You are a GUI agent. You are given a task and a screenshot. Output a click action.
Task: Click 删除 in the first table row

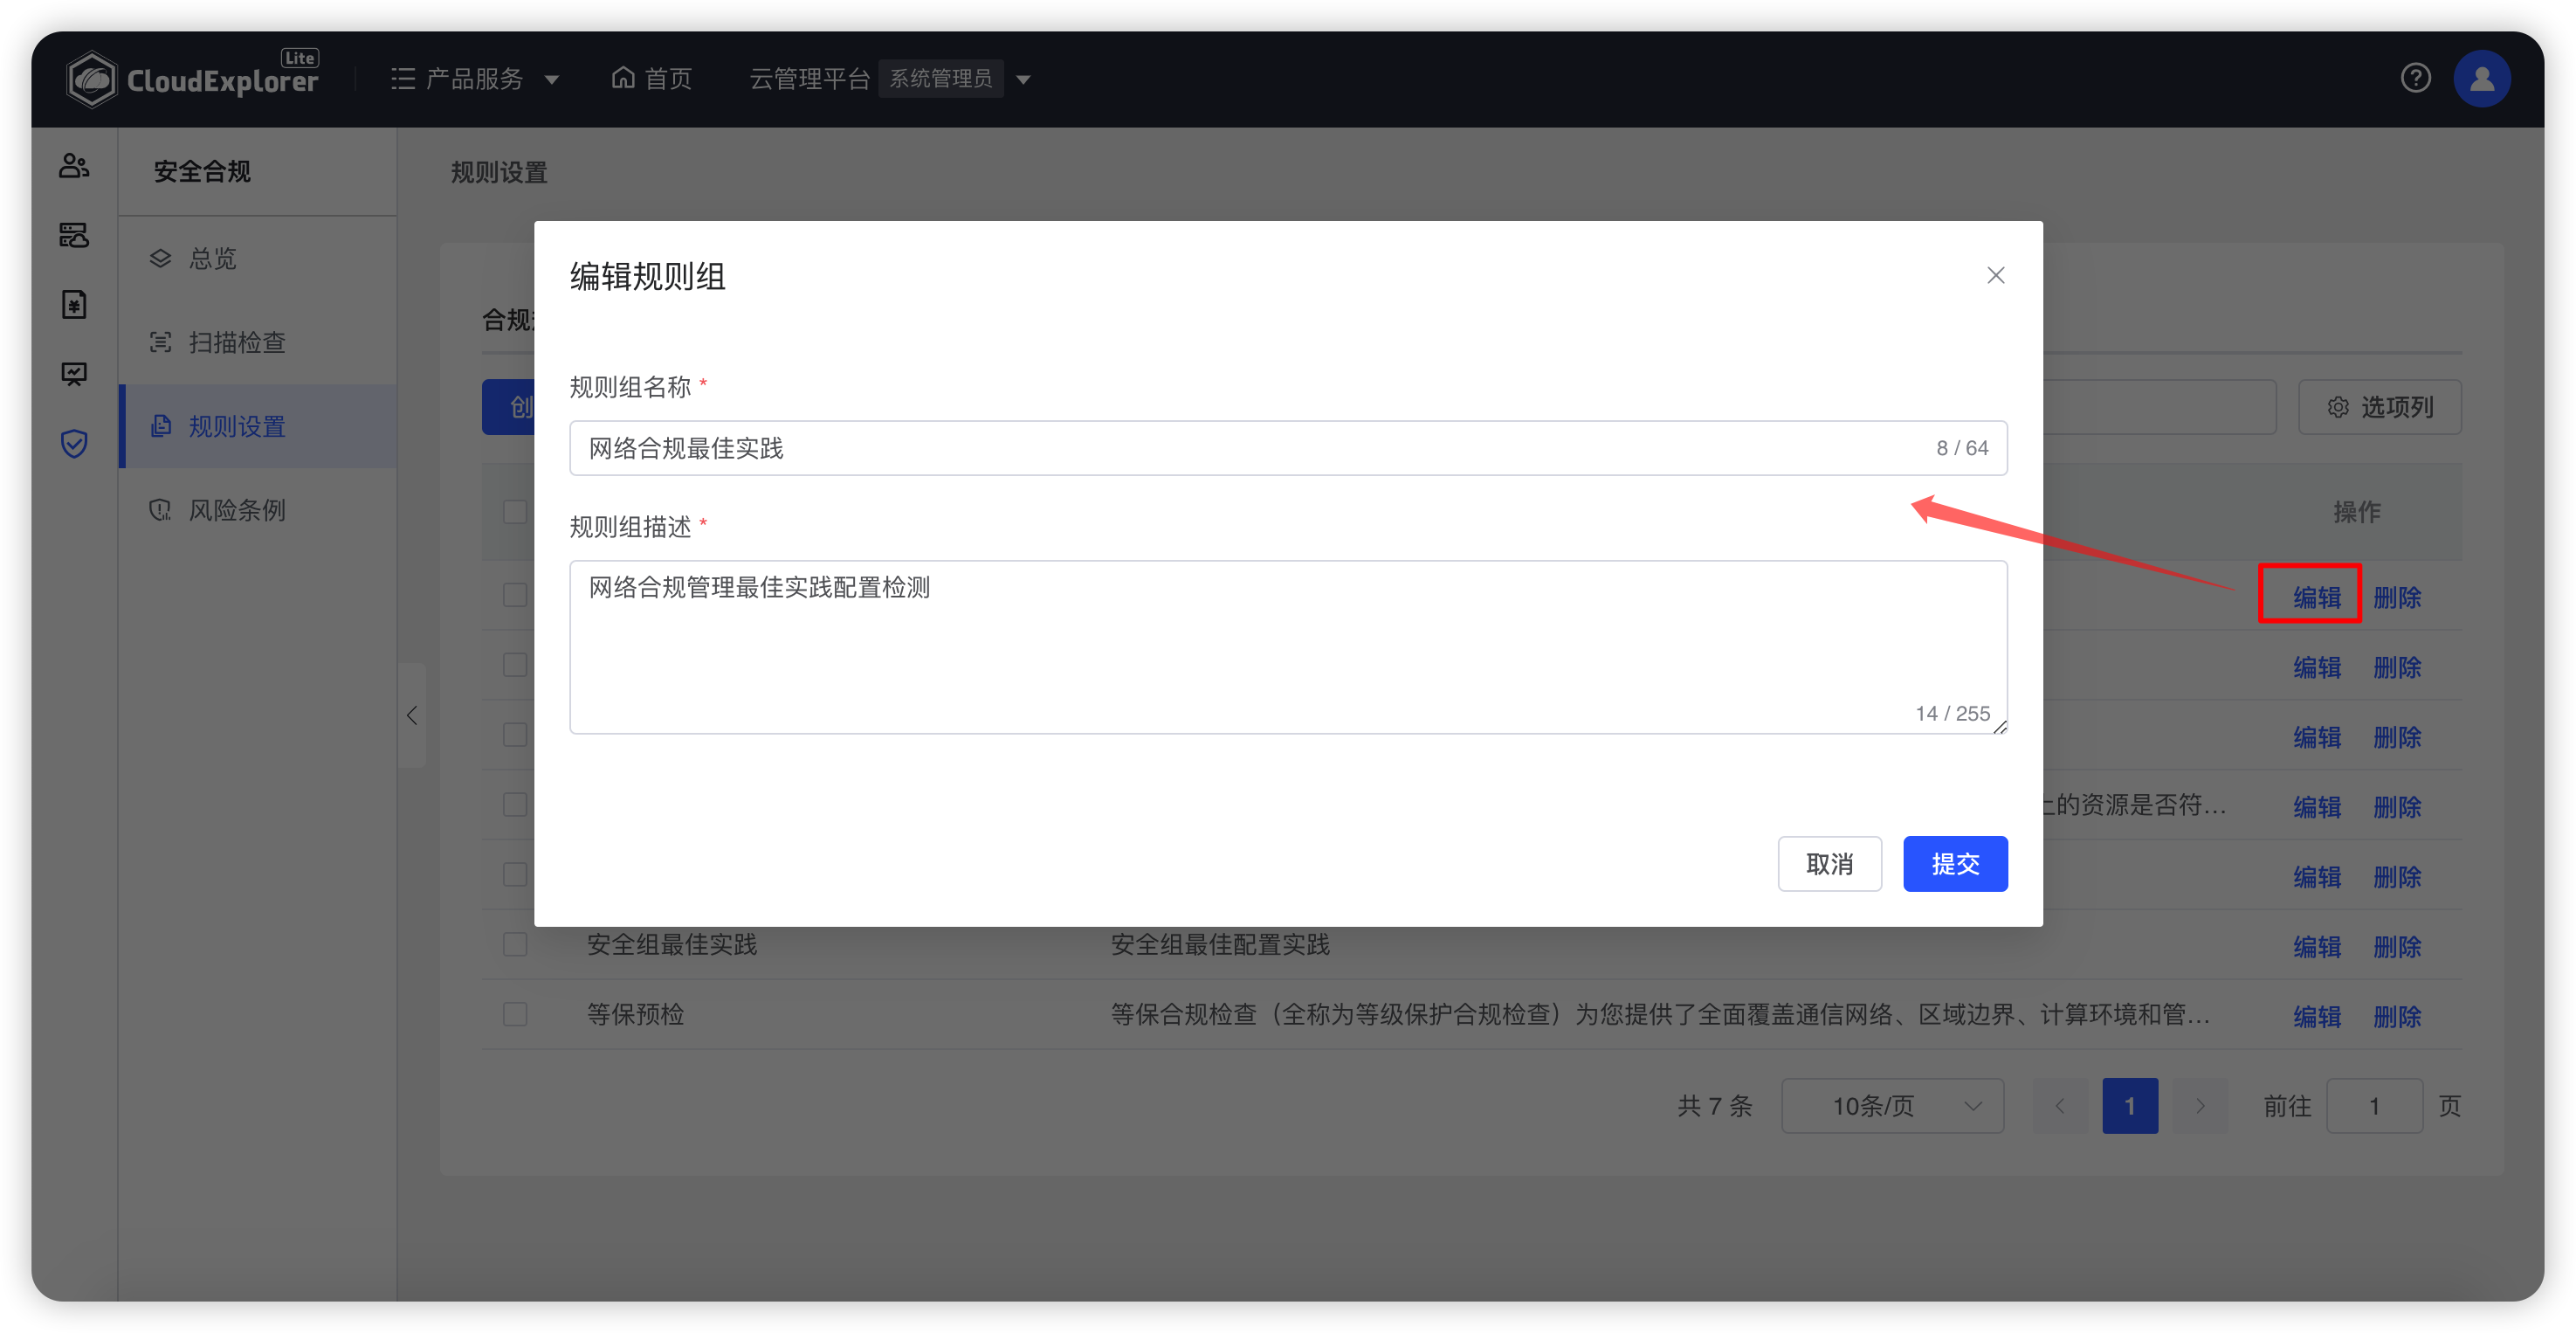[x=2396, y=597]
